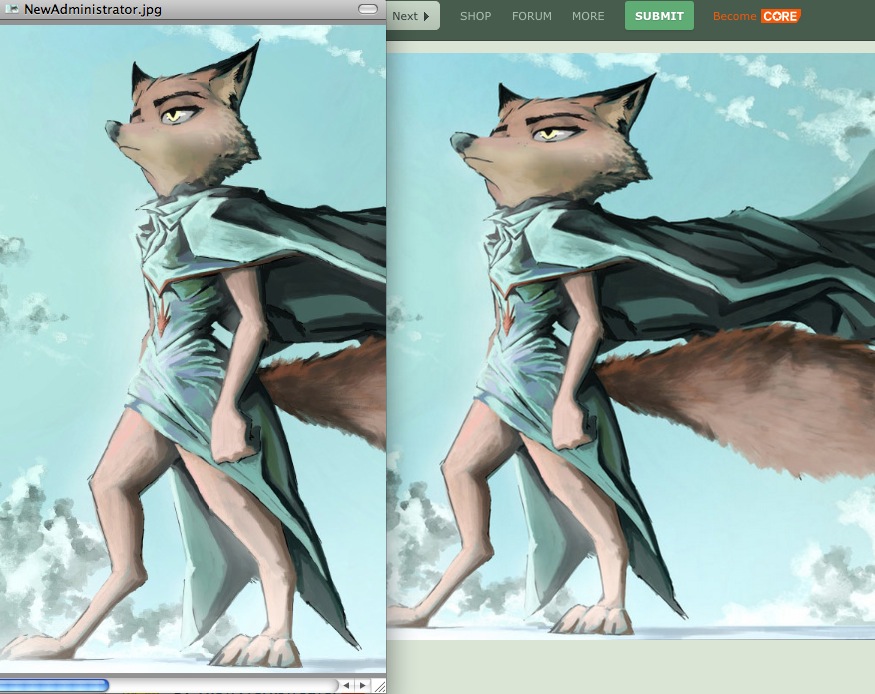The image size is (875, 694).
Task: Click the pale green area below the artwork
Action: click(630, 665)
